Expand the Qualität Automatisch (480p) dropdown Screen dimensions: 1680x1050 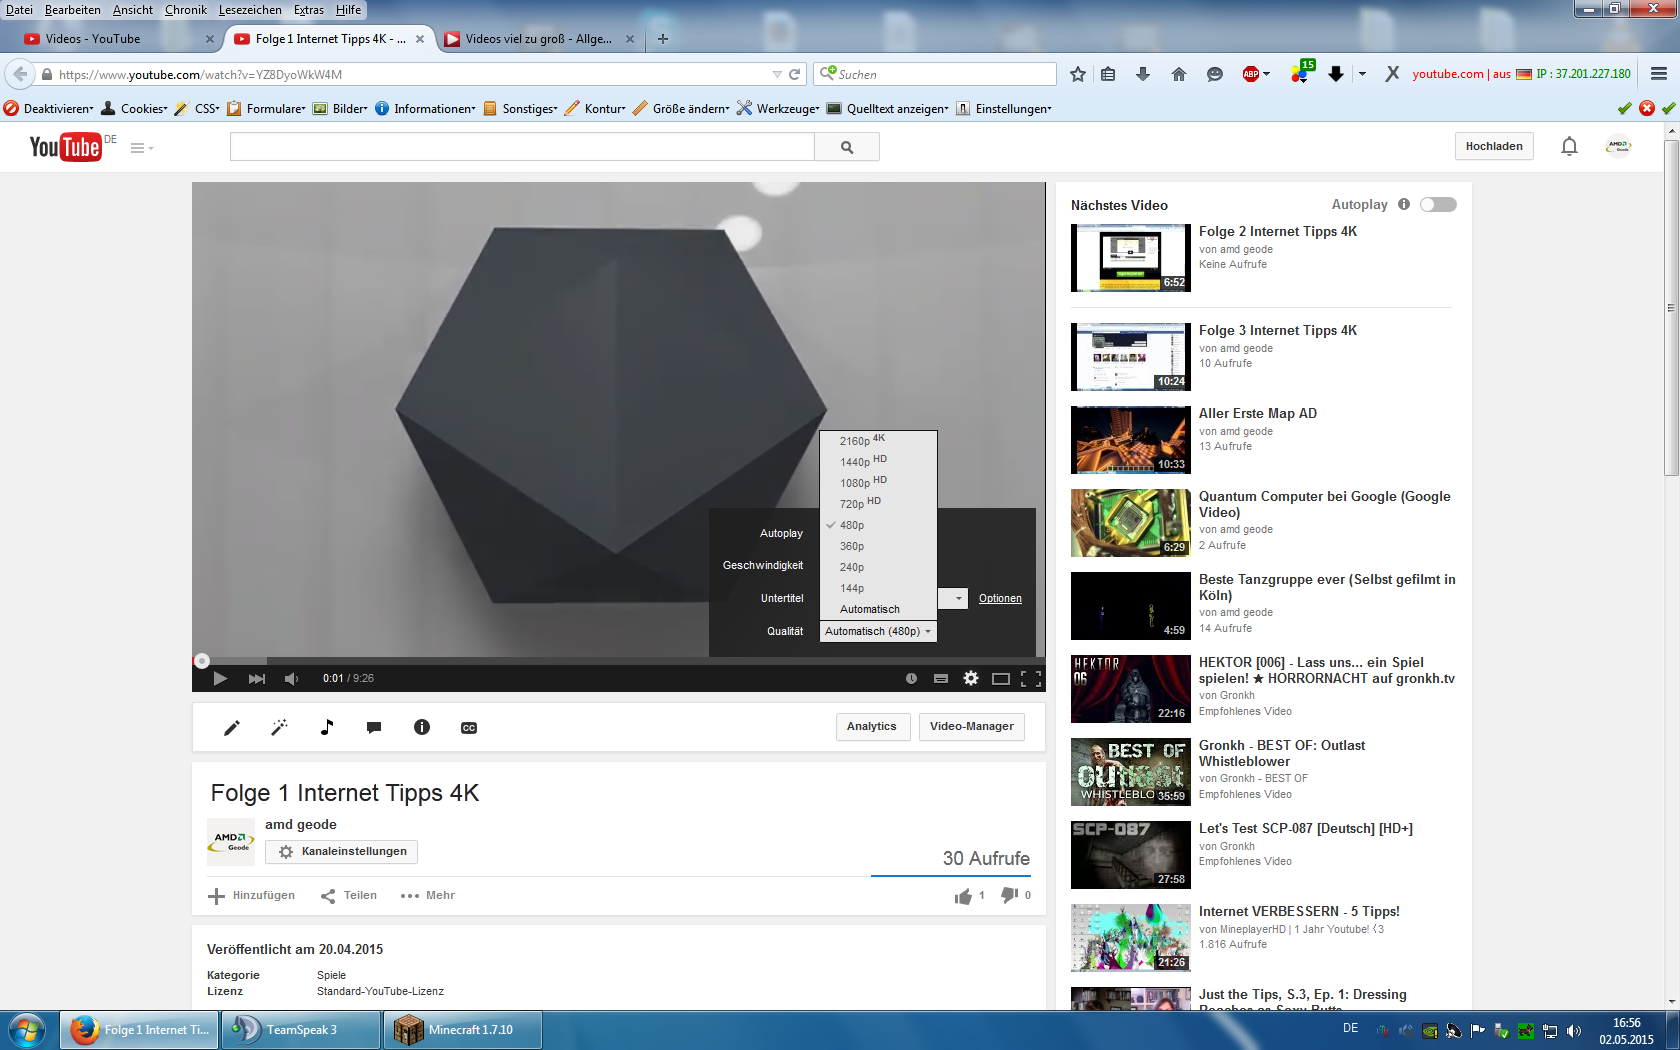click(x=878, y=631)
